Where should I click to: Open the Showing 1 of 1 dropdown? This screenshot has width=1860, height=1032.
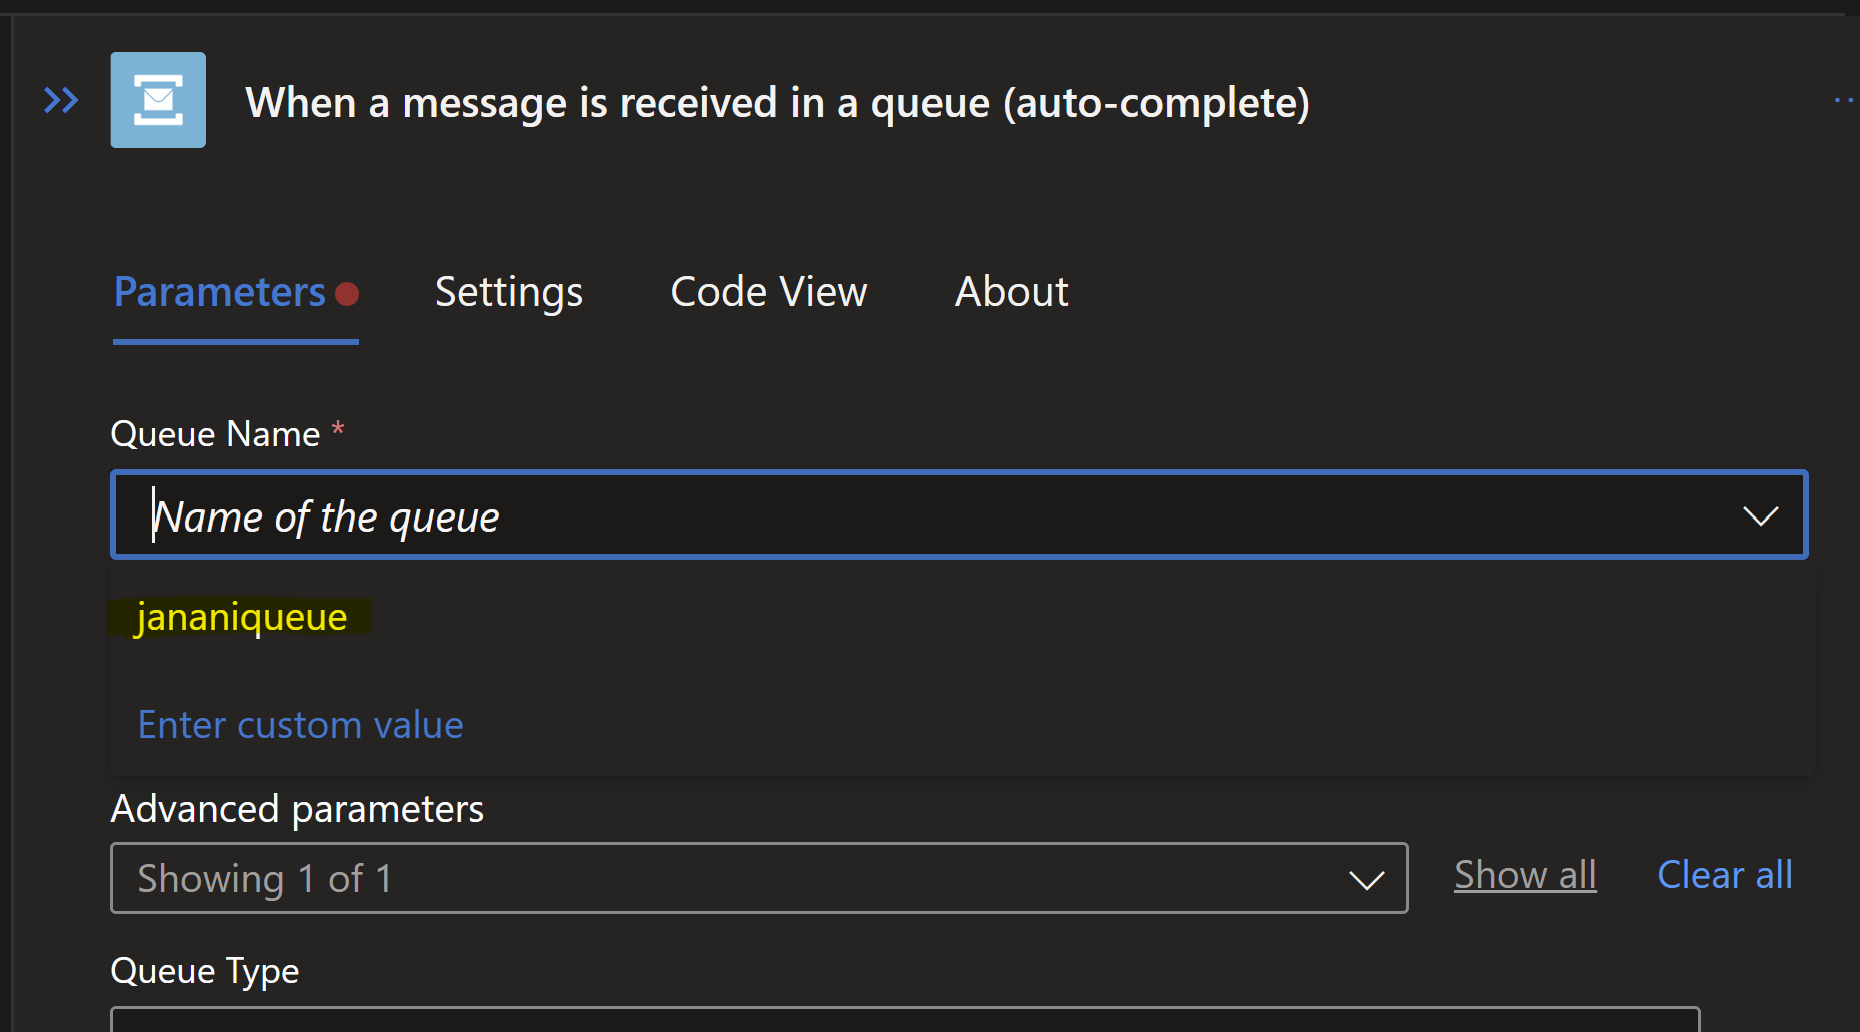coord(740,878)
